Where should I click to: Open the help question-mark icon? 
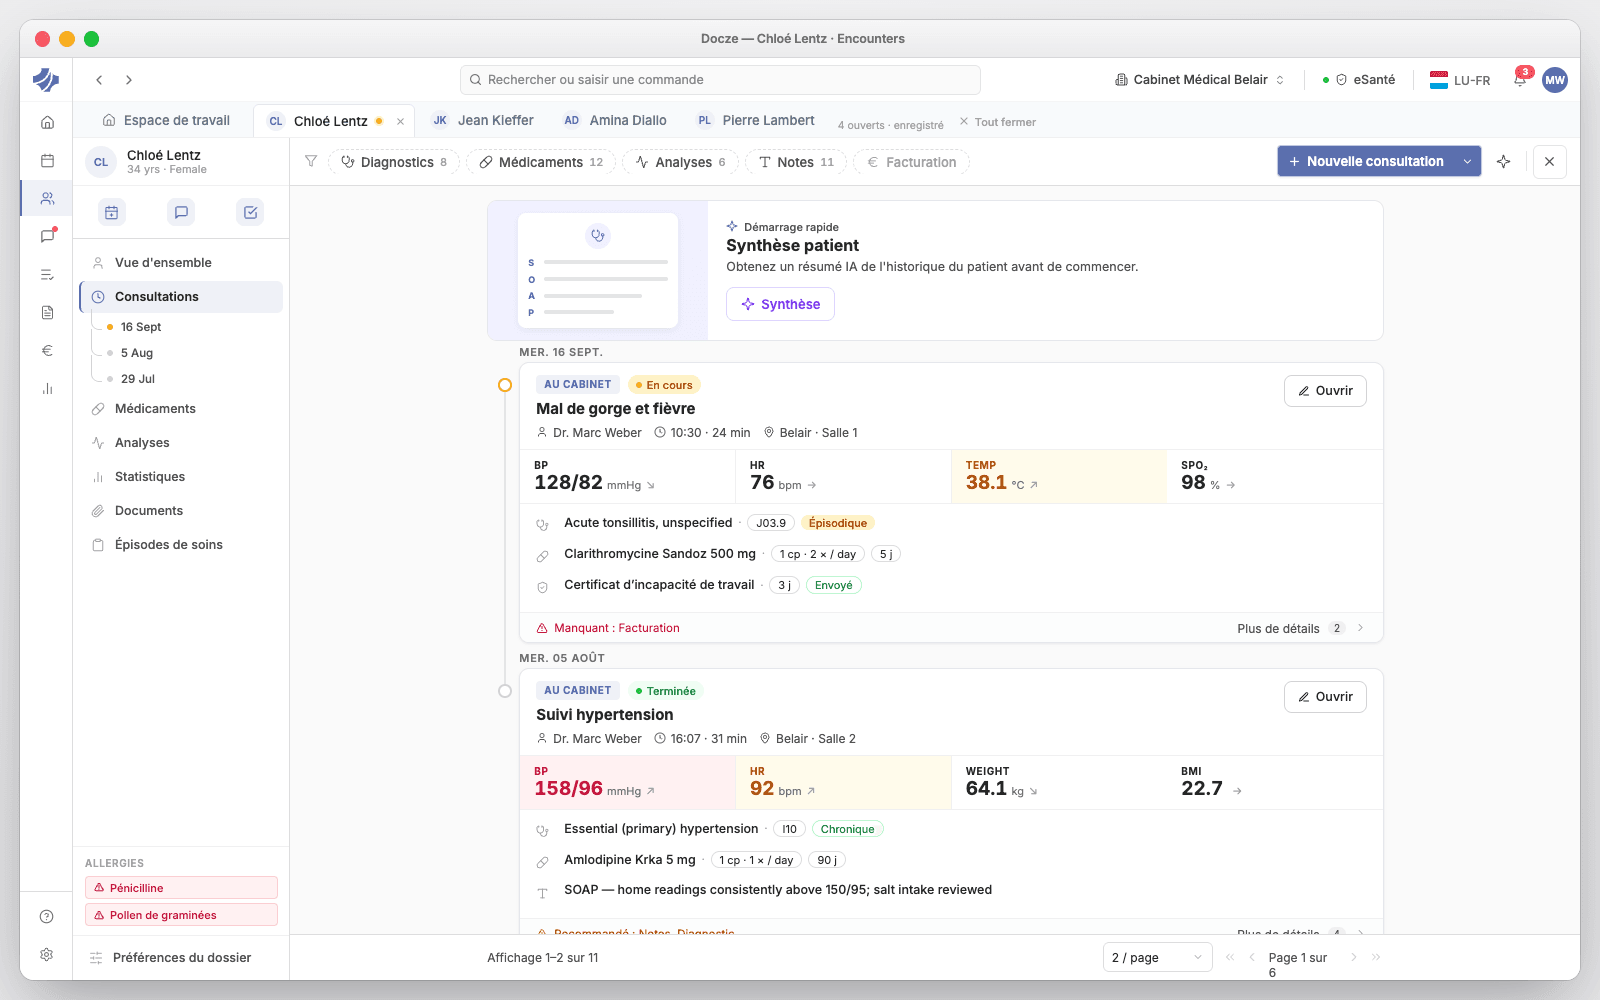click(x=47, y=916)
